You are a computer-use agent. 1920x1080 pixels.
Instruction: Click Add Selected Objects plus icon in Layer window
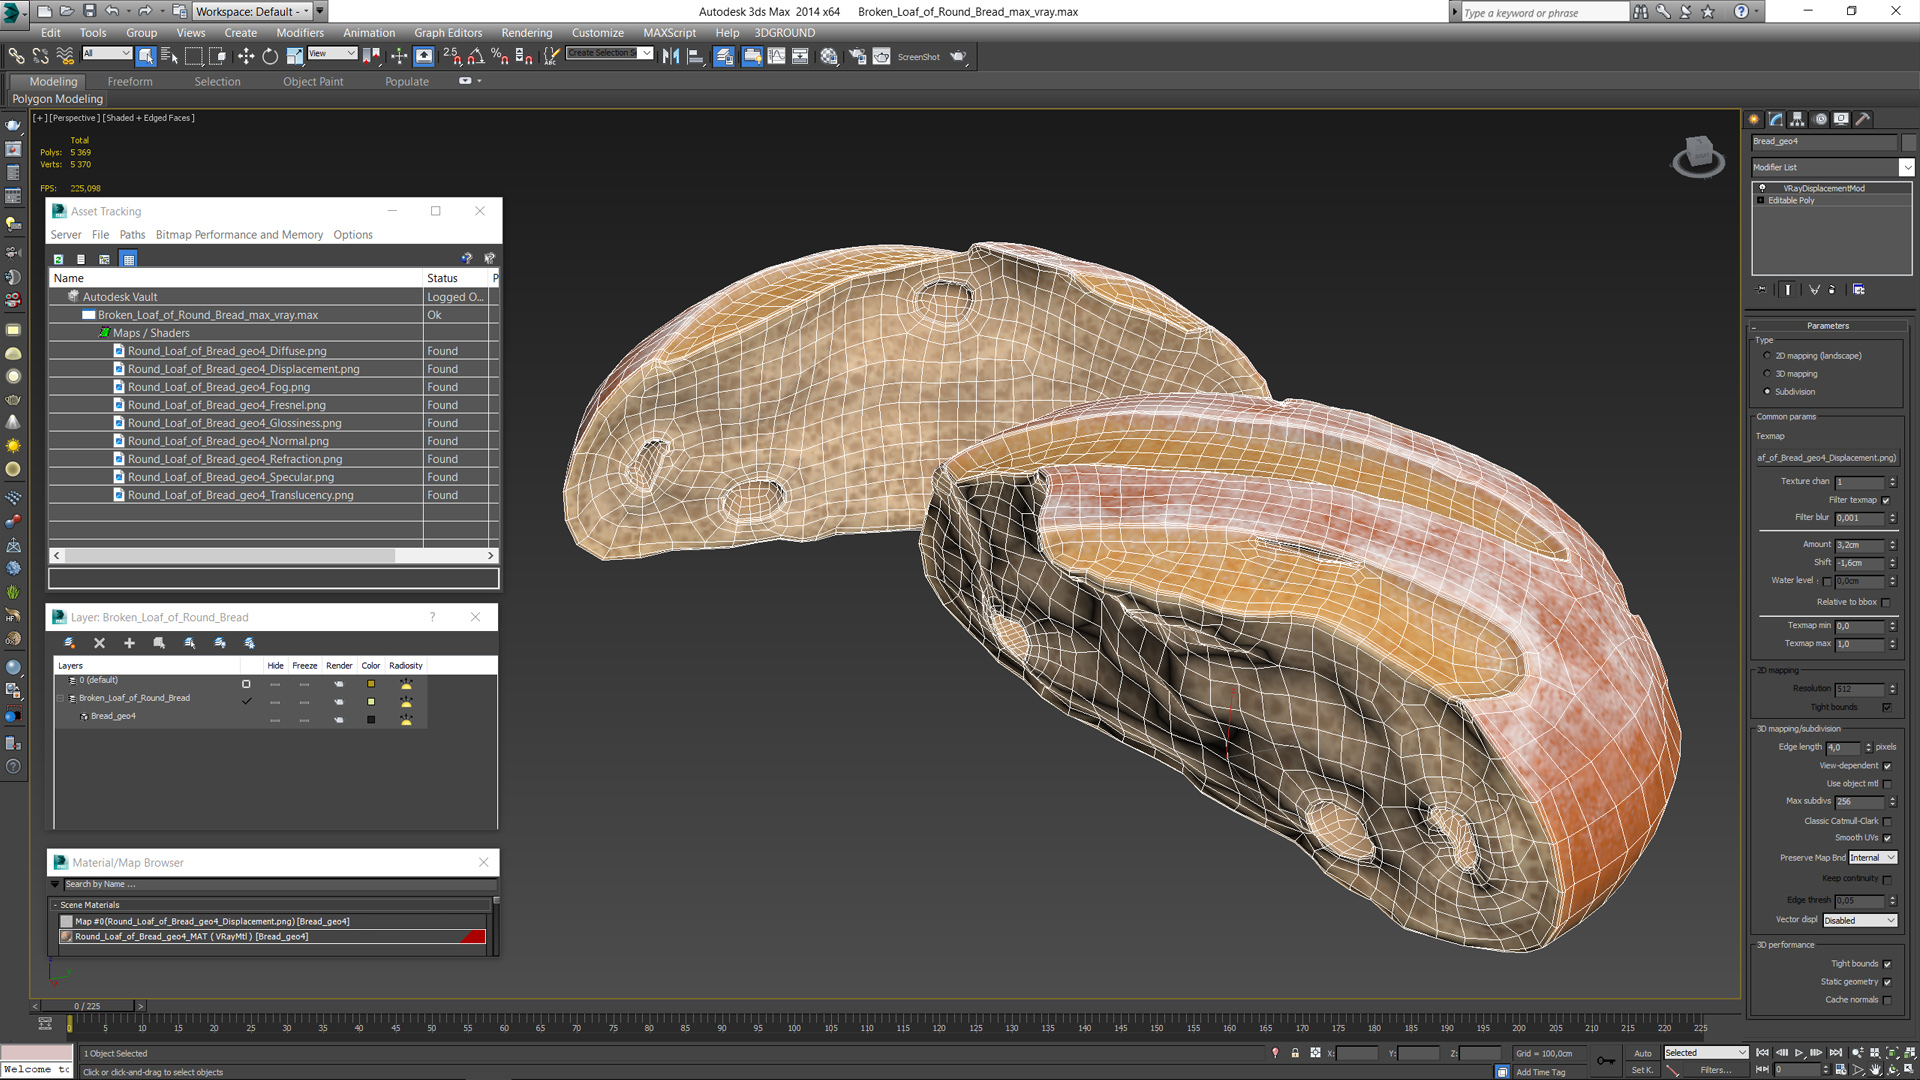point(129,643)
